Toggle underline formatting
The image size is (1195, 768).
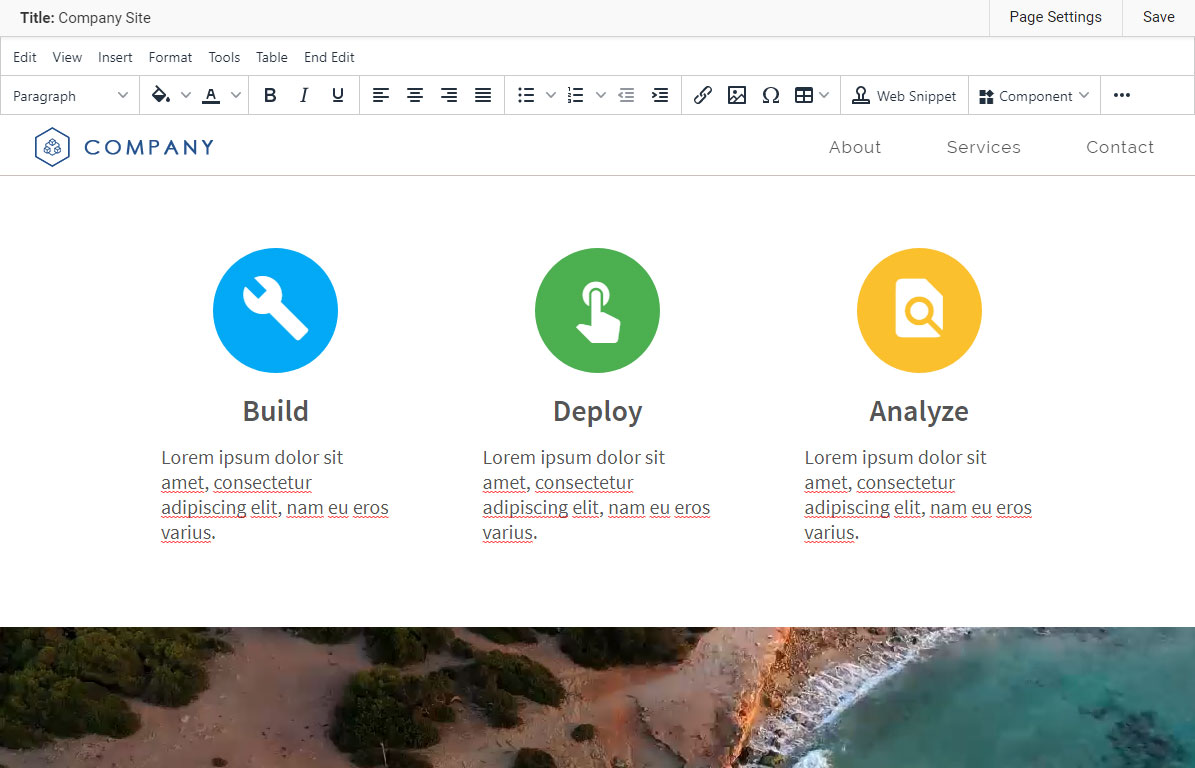(338, 96)
